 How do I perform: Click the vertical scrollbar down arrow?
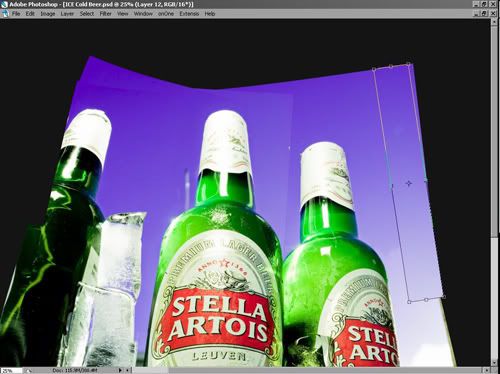pos(494,363)
